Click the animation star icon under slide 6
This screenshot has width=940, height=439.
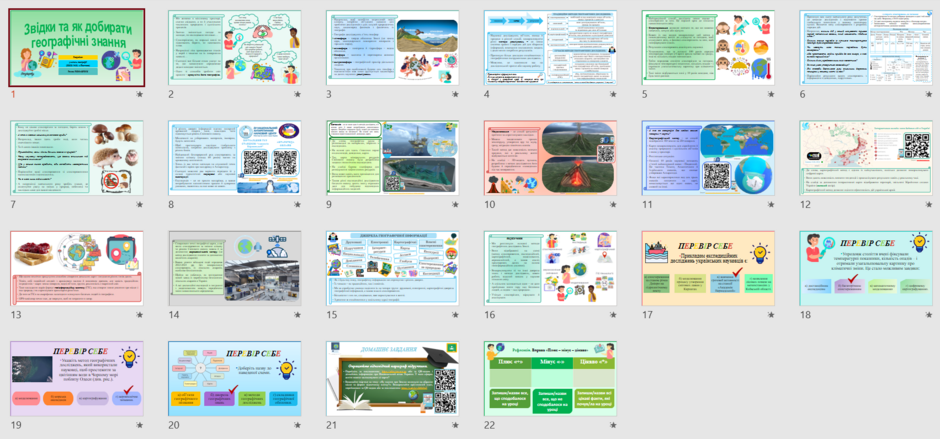pos(929,94)
